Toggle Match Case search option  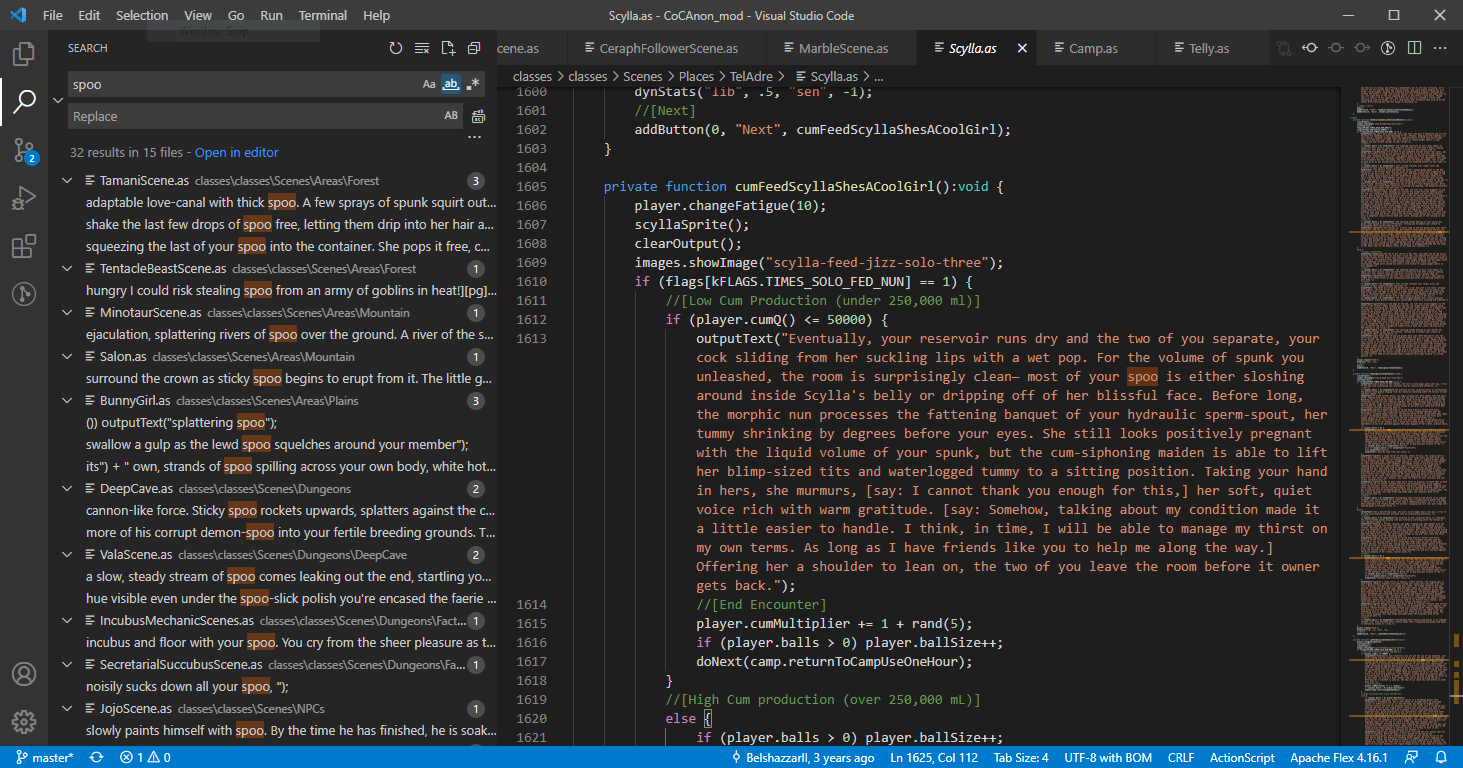click(429, 85)
